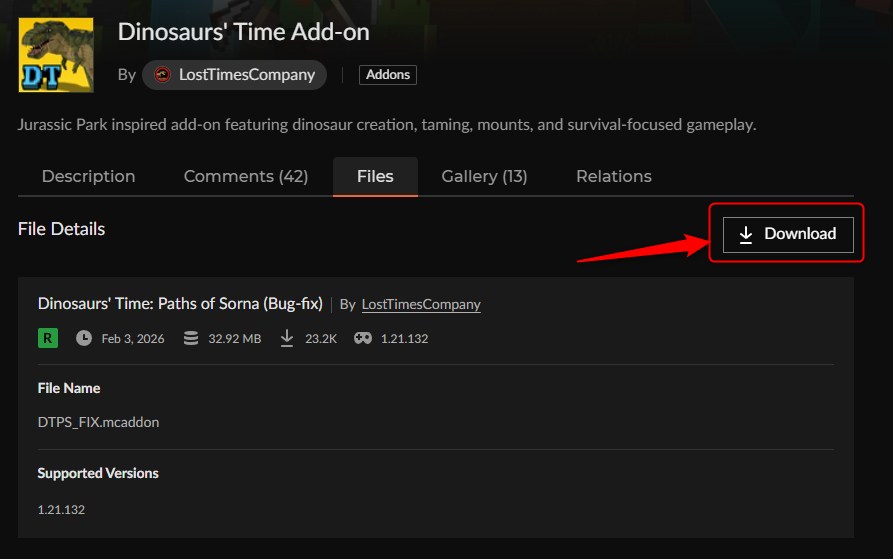The width and height of the screenshot is (893, 559).
Task: Open underlined LostTimesCompany link beside file title
Action: 420,304
